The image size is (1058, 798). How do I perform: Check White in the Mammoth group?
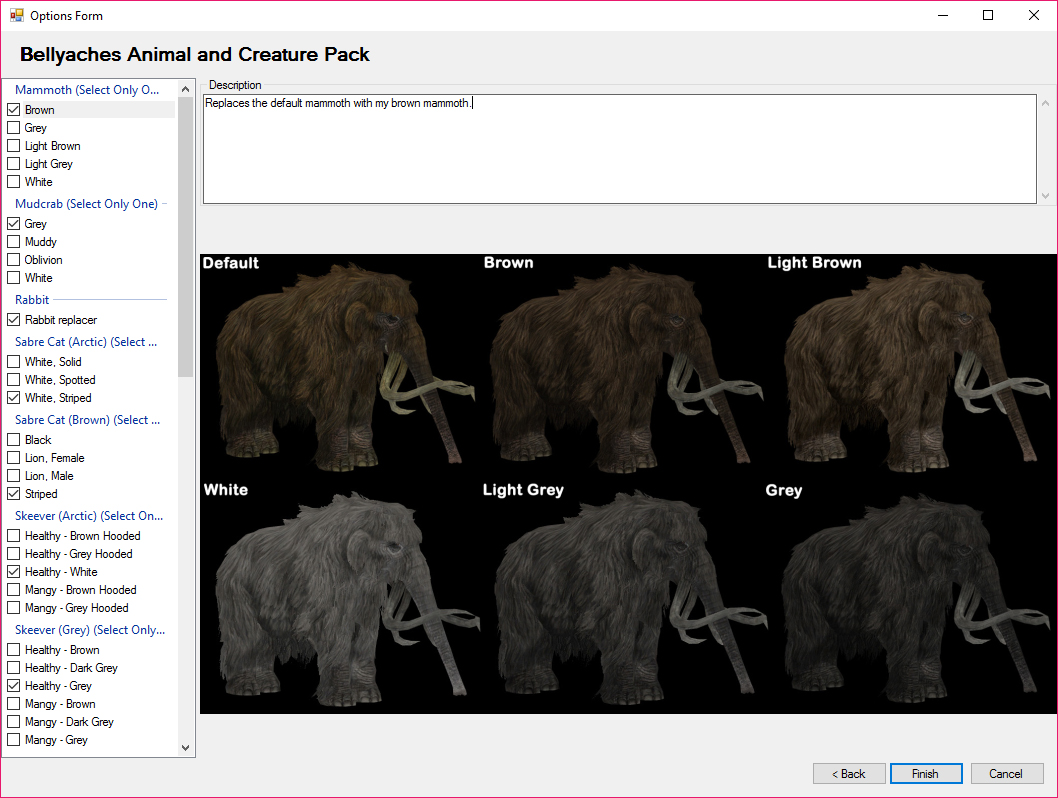pos(13,181)
